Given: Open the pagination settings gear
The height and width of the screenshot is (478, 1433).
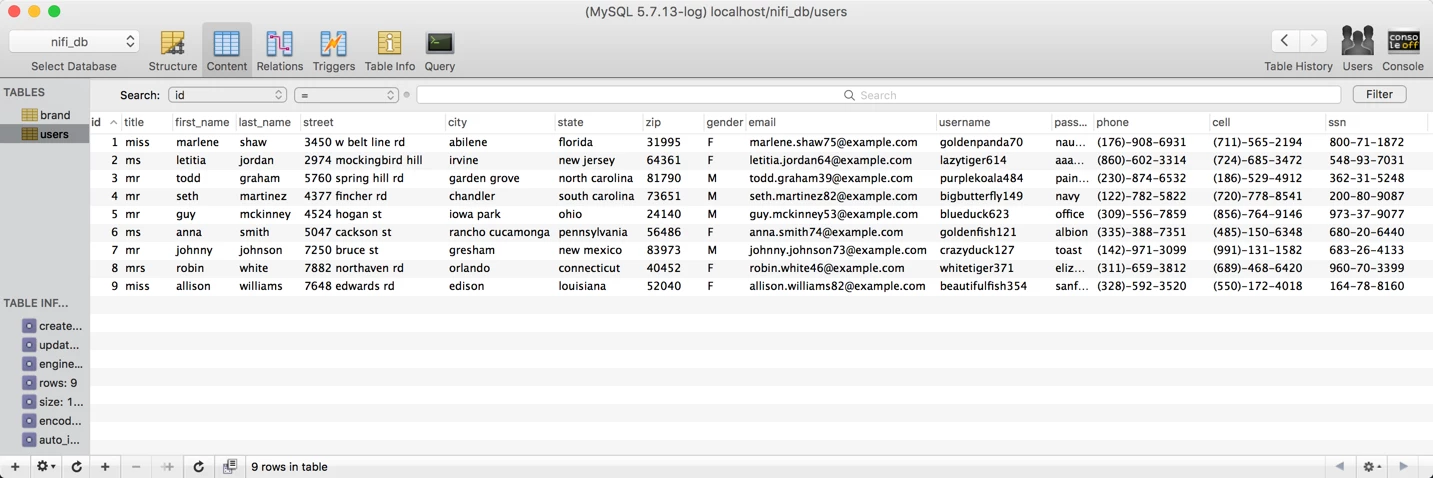Looking at the screenshot, I should point(1372,467).
